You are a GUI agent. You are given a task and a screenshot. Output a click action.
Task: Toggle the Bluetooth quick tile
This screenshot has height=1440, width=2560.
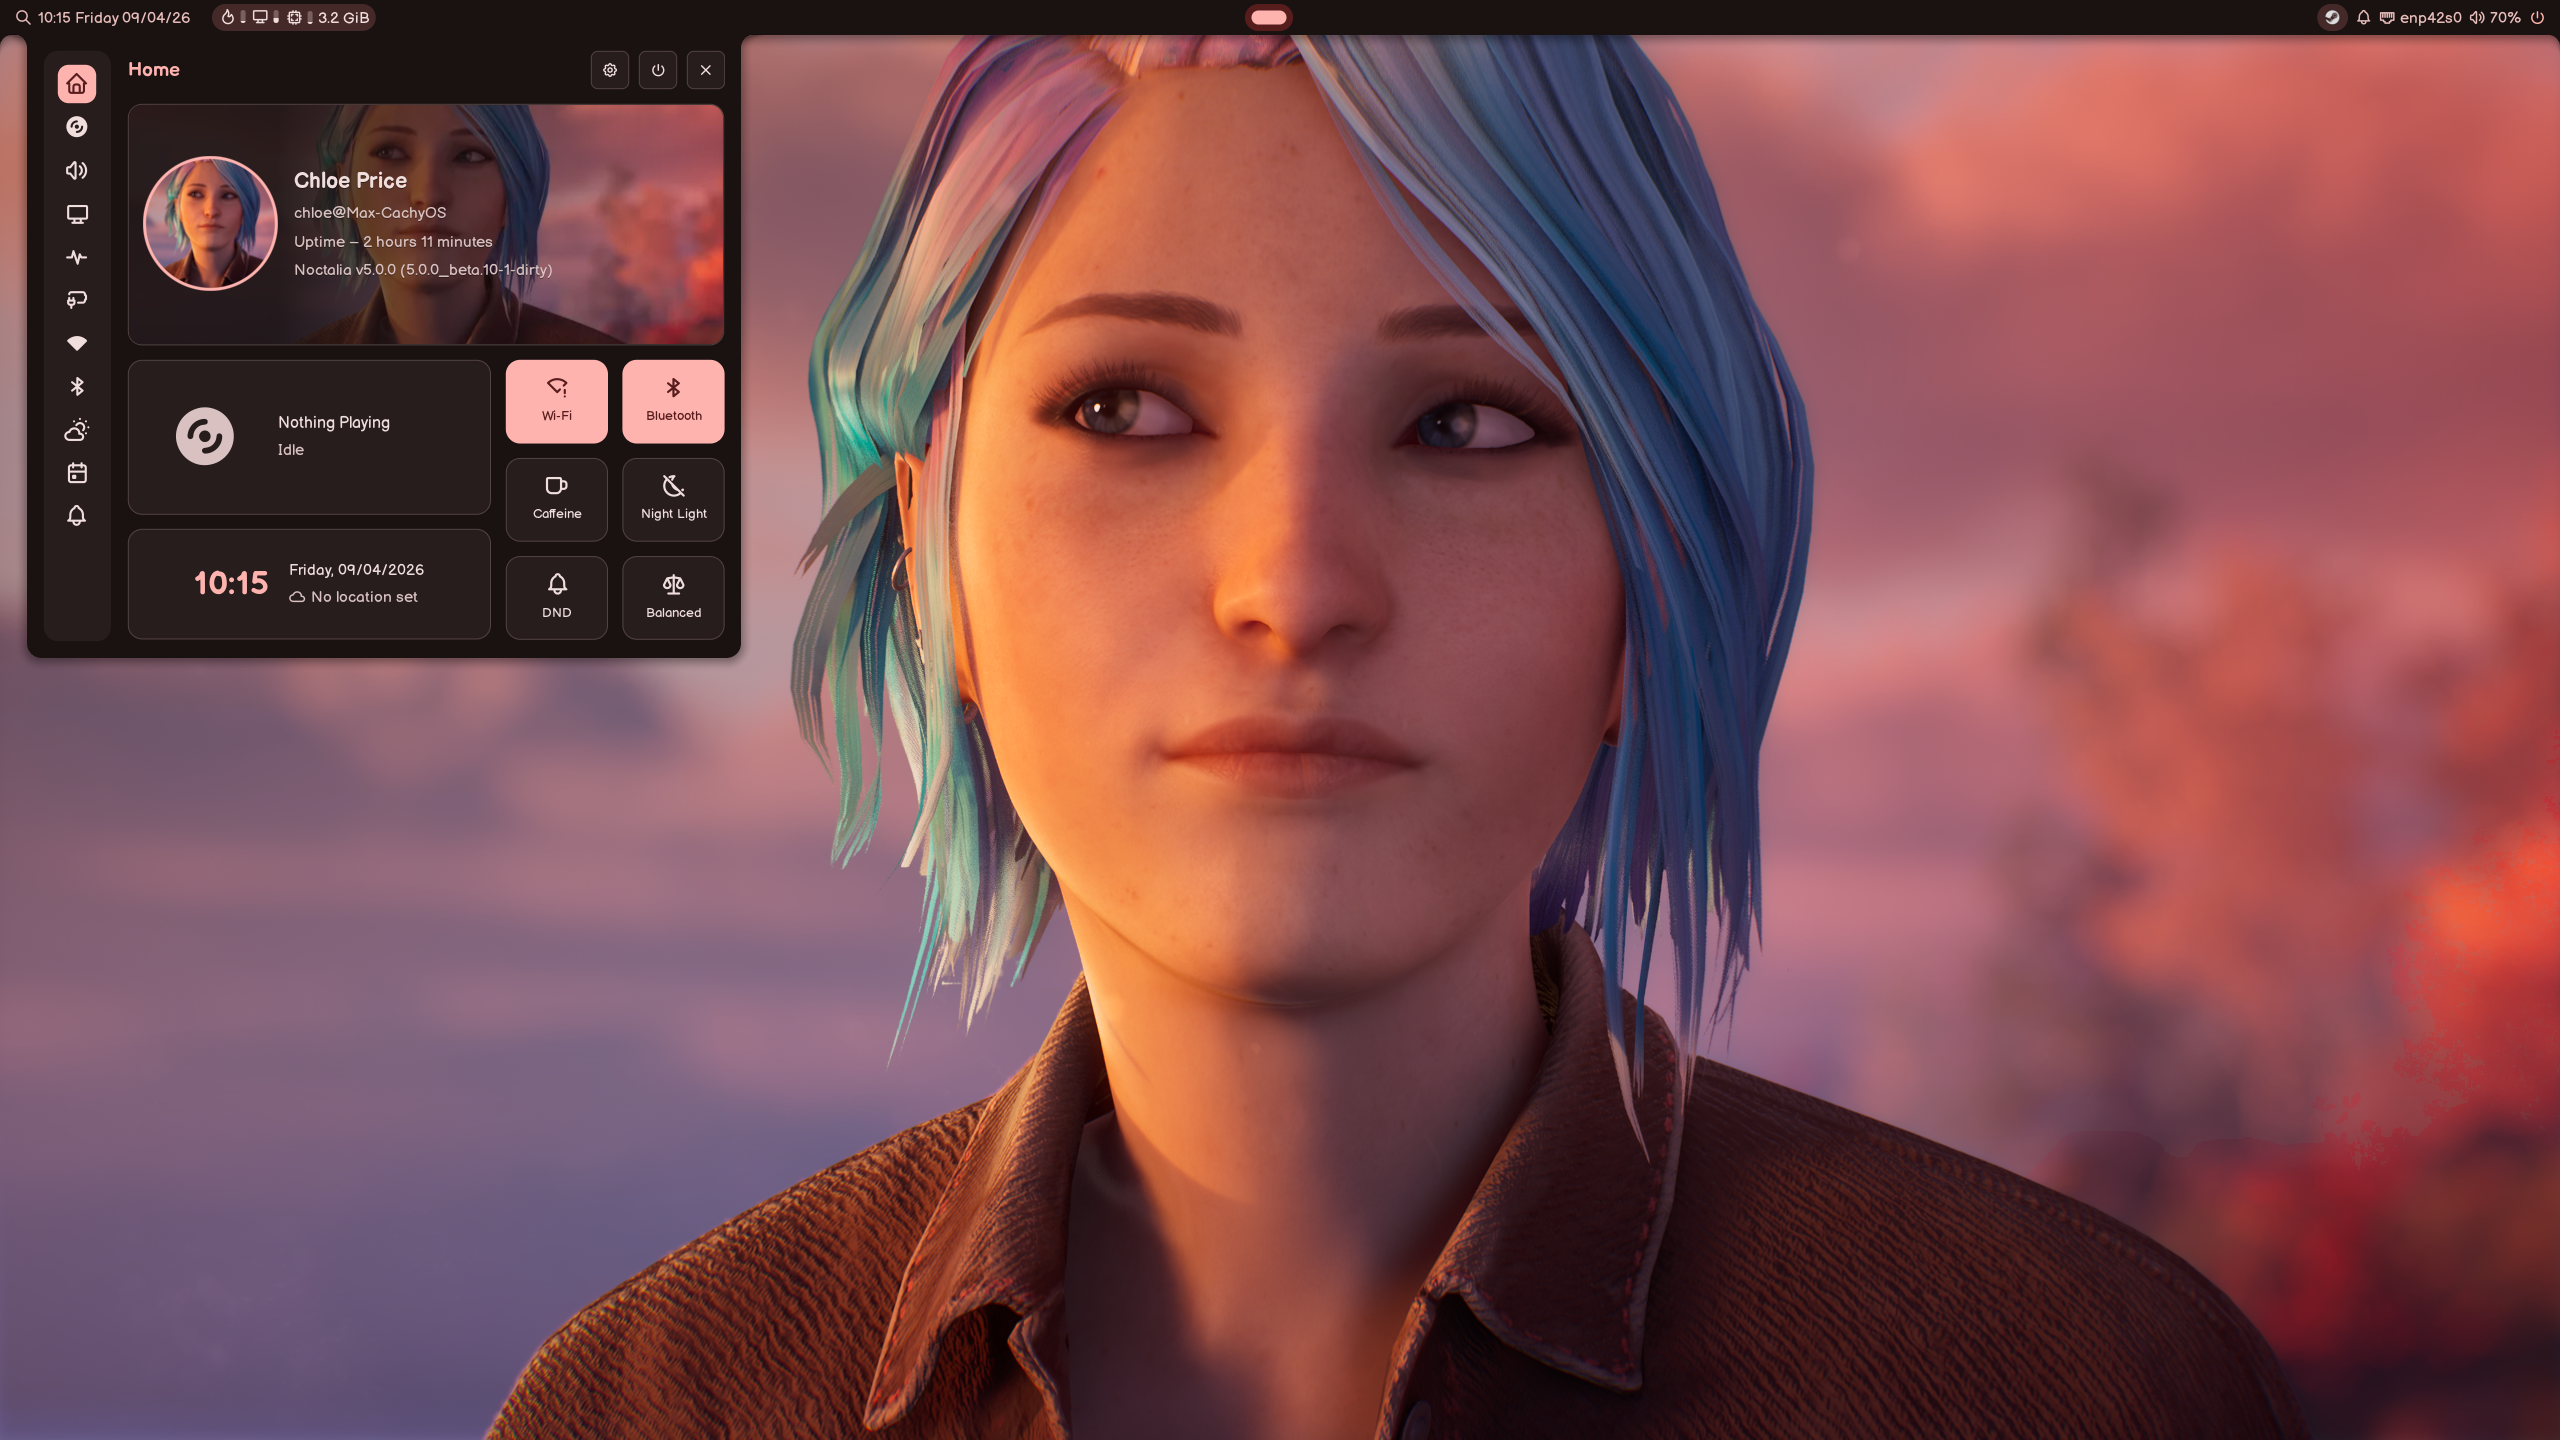coord(673,401)
